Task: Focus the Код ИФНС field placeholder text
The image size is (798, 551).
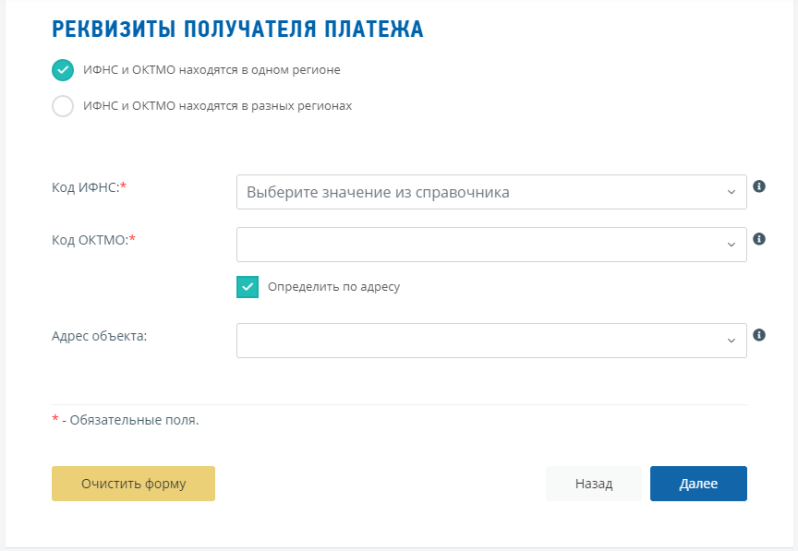Action: (x=378, y=192)
